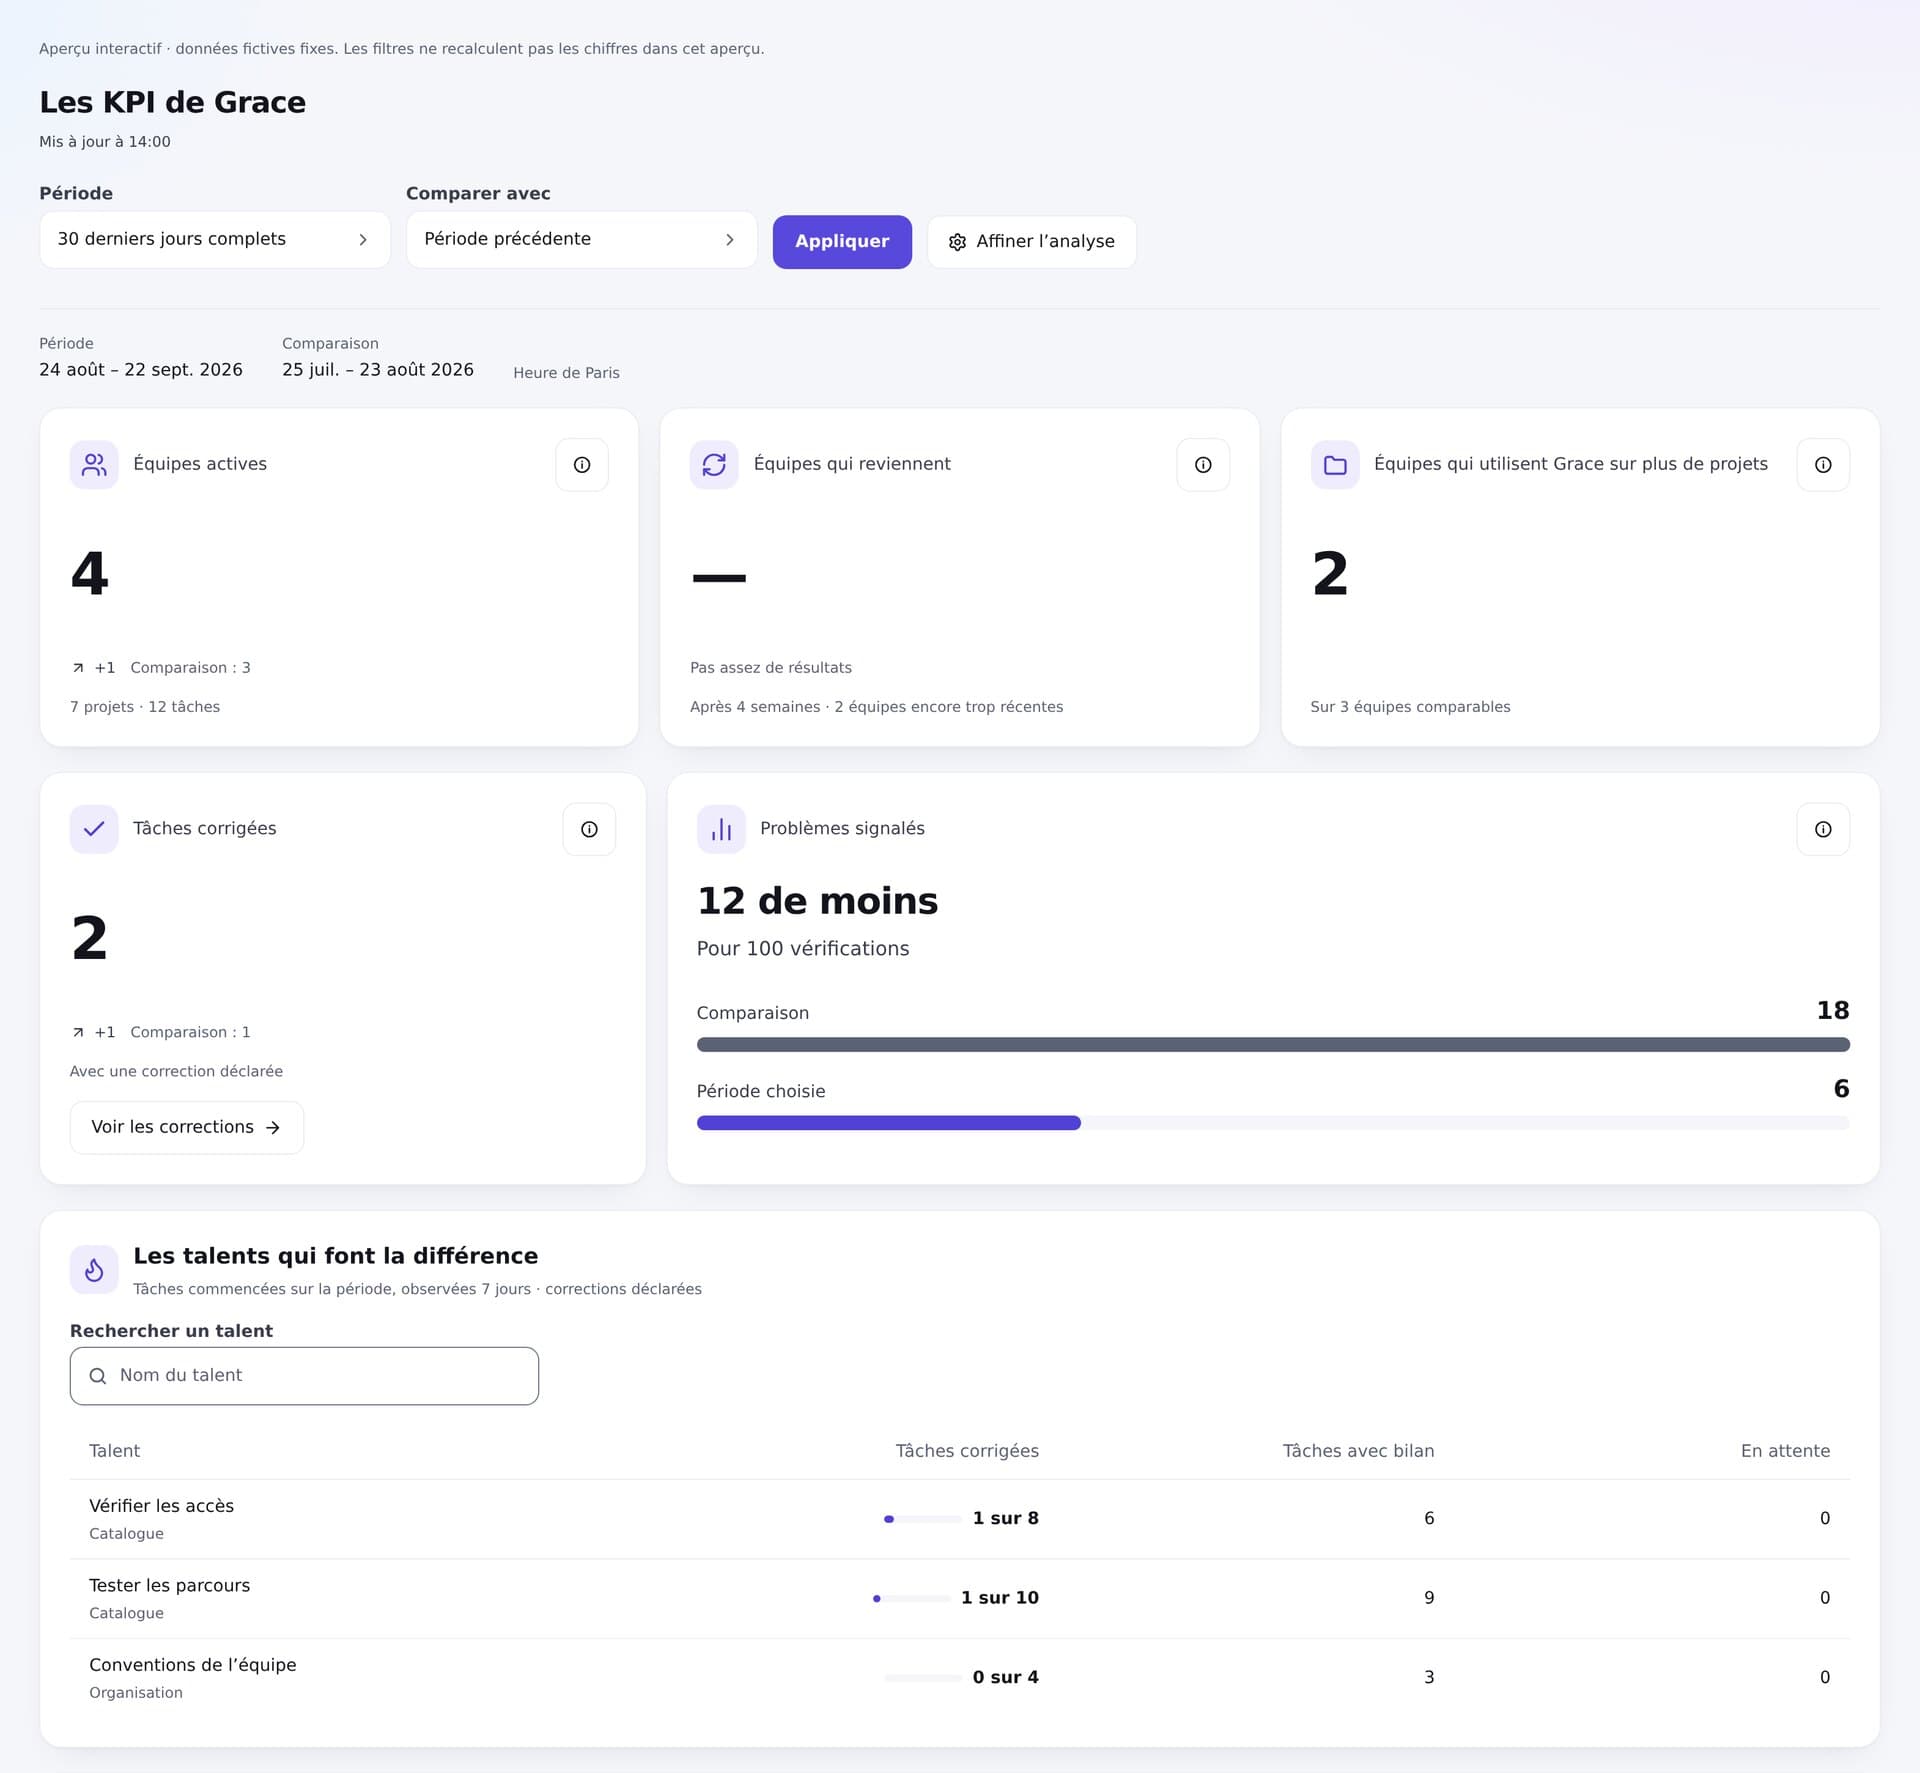Click the En attente column header
This screenshot has width=1920, height=1773.
point(1785,1451)
